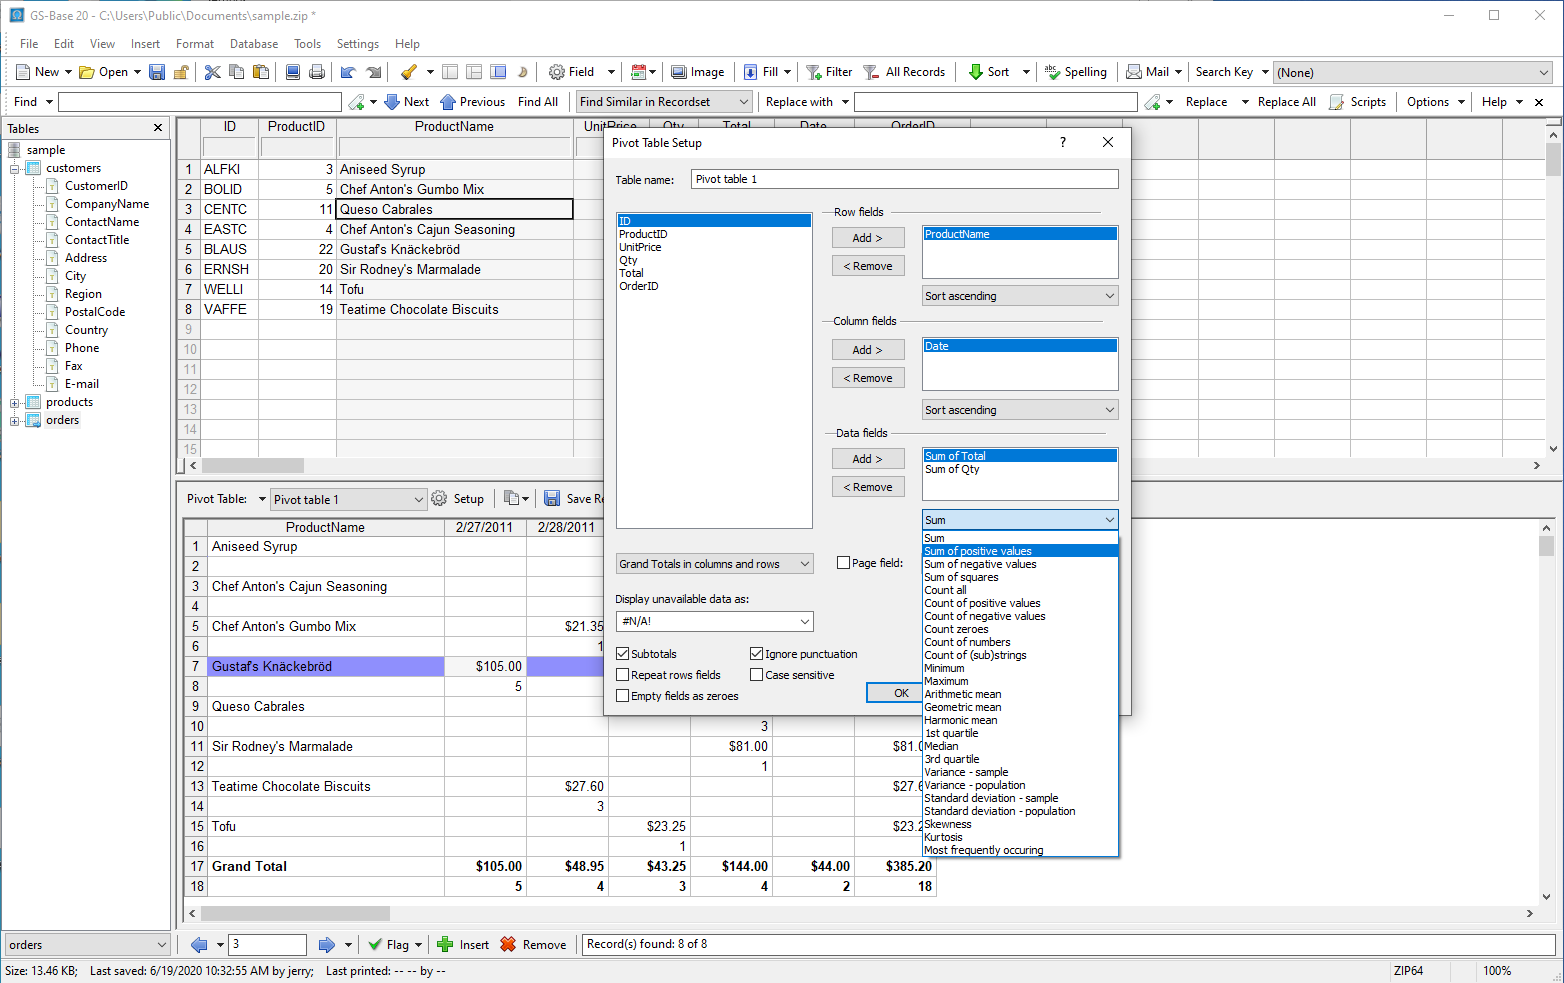This screenshot has height=983, width=1564.
Task: Open the Format menu
Action: [195, 44]
